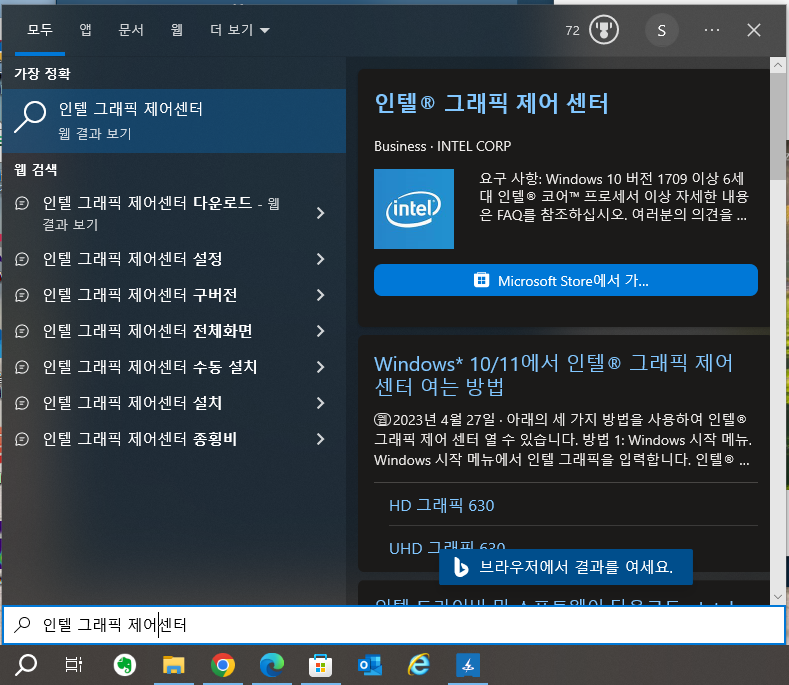Launch Google Chrome from the taskbar
Screen dimensions: 789x685
[x=222, y=665]
